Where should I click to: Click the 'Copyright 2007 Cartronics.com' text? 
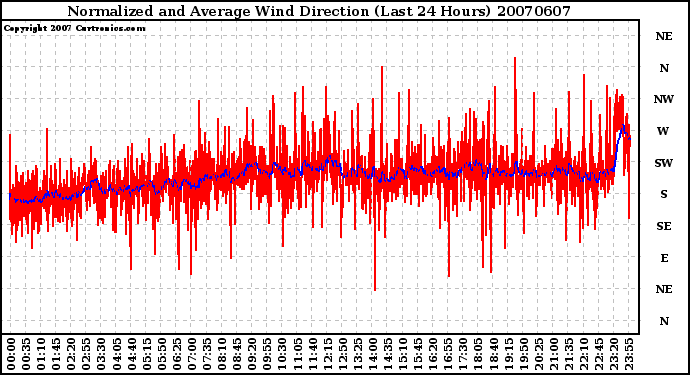[x=74, y=28]
